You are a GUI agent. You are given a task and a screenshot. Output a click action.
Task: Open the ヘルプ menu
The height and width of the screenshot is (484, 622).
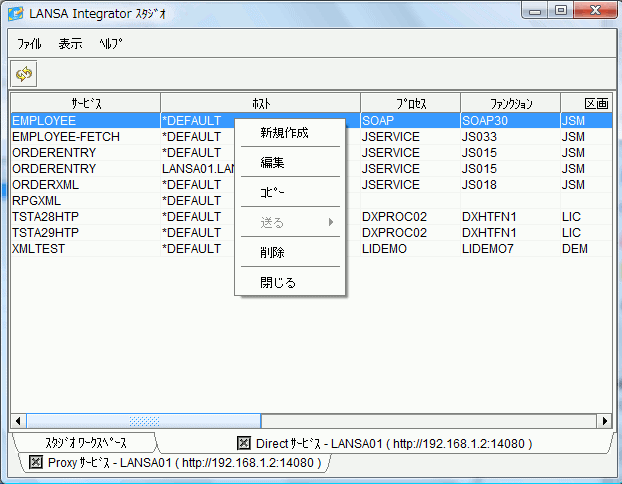(111, 44)
